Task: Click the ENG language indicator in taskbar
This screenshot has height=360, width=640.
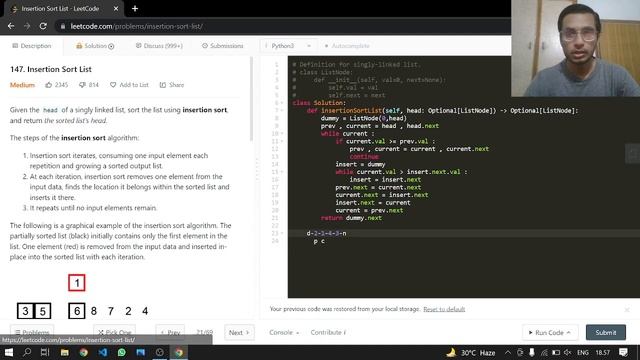Action: click(583, 352)
